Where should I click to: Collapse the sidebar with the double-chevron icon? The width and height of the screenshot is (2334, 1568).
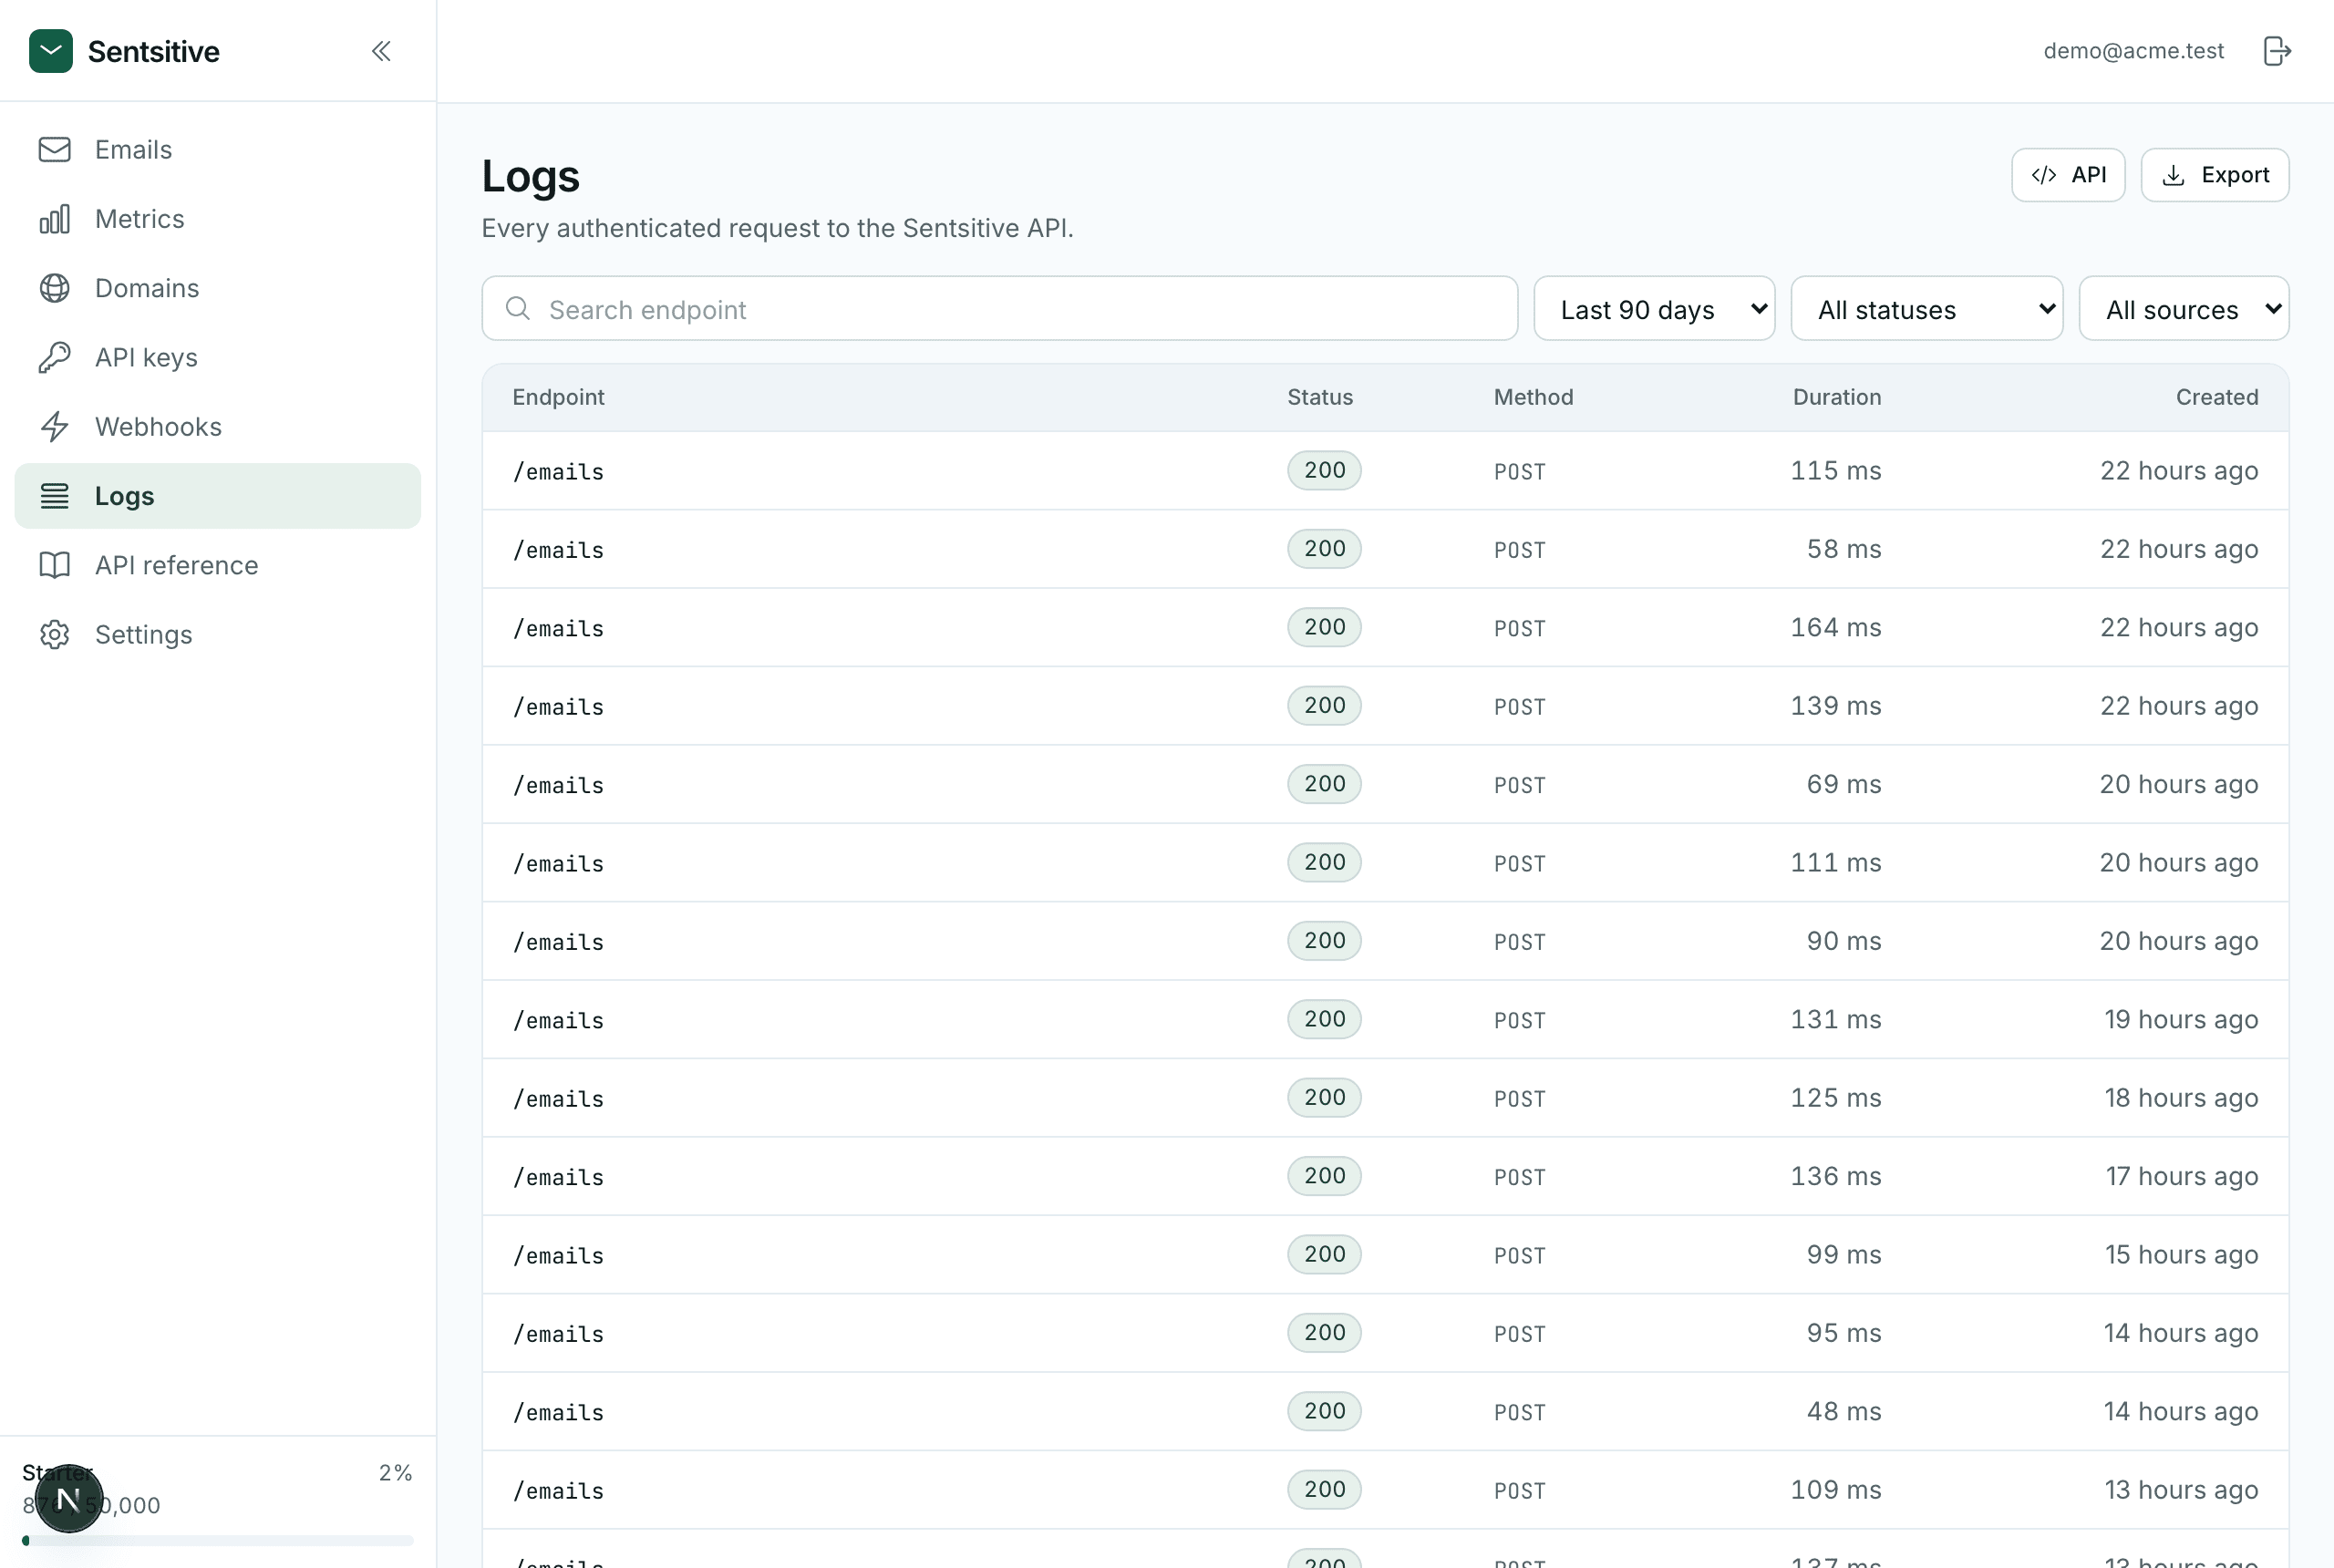(381, 51)
